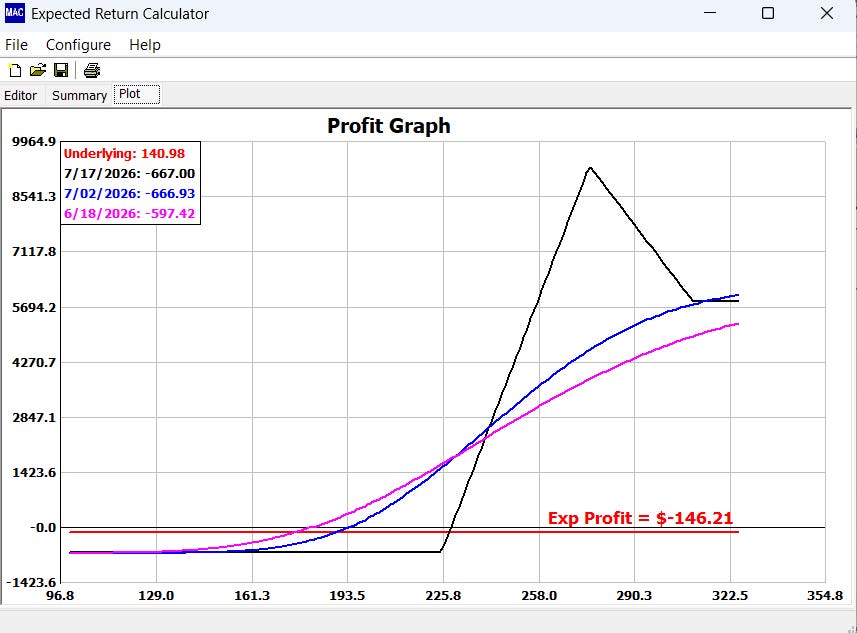Screen dimensions: 857x633
Task: Minimize the Expected Return Calculator window
Action: point(710,13)
